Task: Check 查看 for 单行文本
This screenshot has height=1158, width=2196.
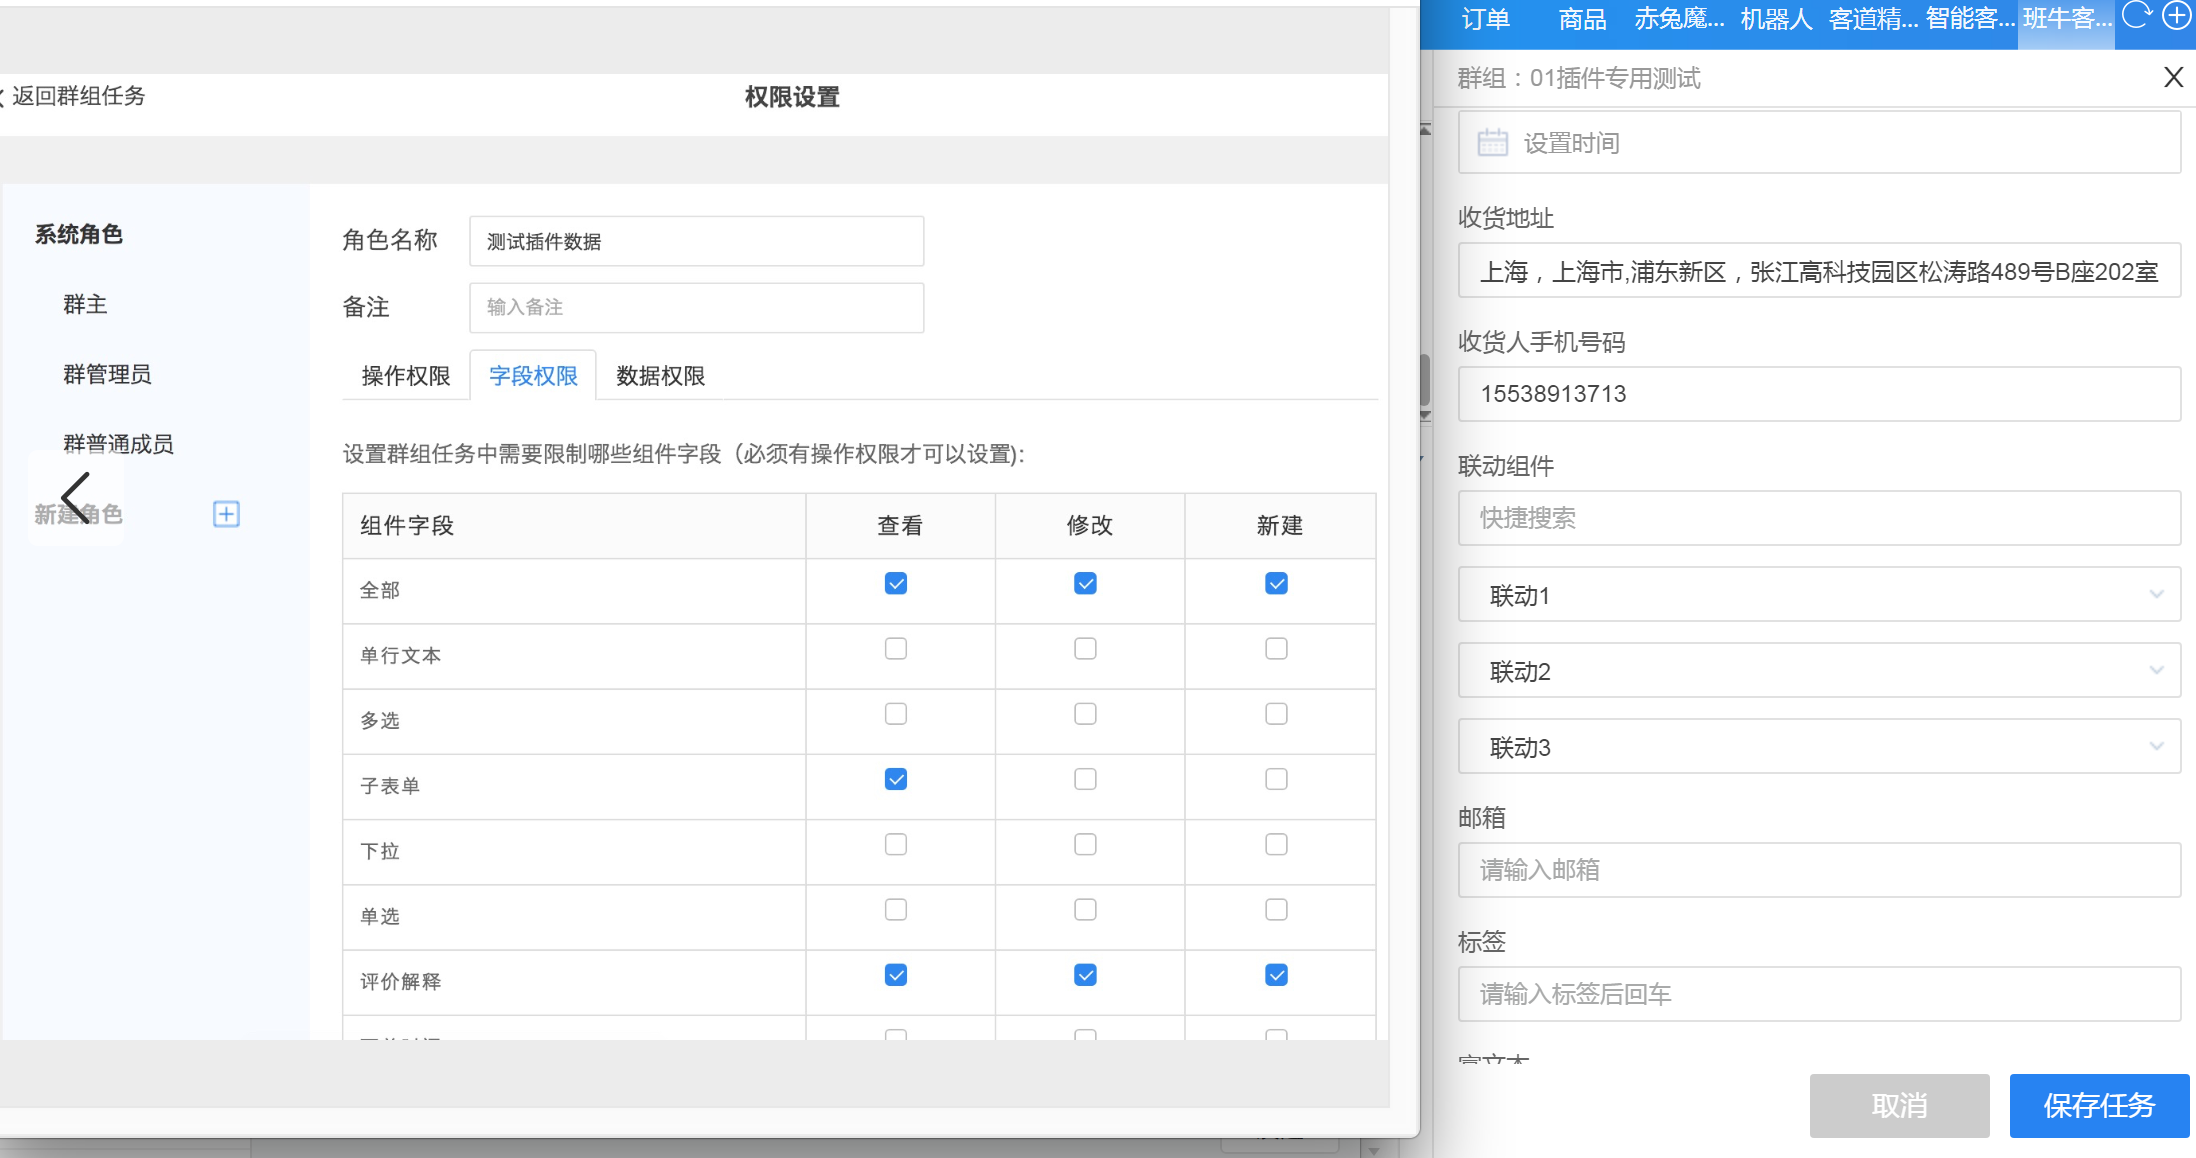Action: tap(896, 649)
